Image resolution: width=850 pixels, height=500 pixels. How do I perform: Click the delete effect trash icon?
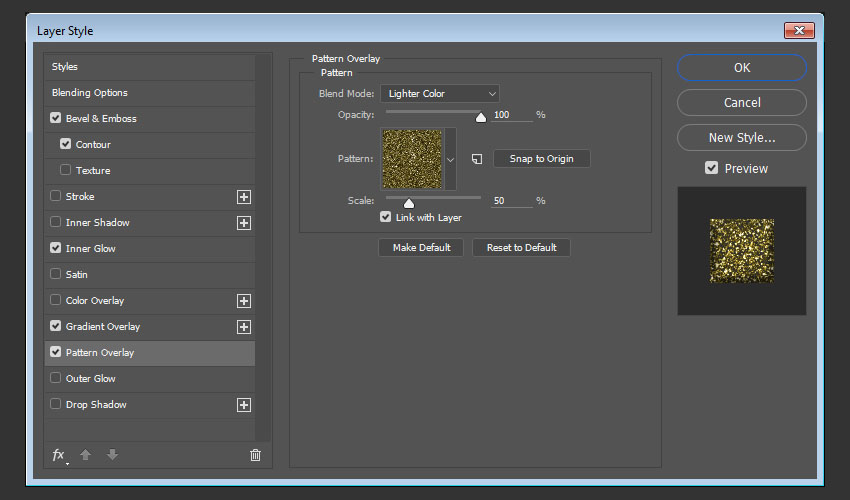click(255, 455)
